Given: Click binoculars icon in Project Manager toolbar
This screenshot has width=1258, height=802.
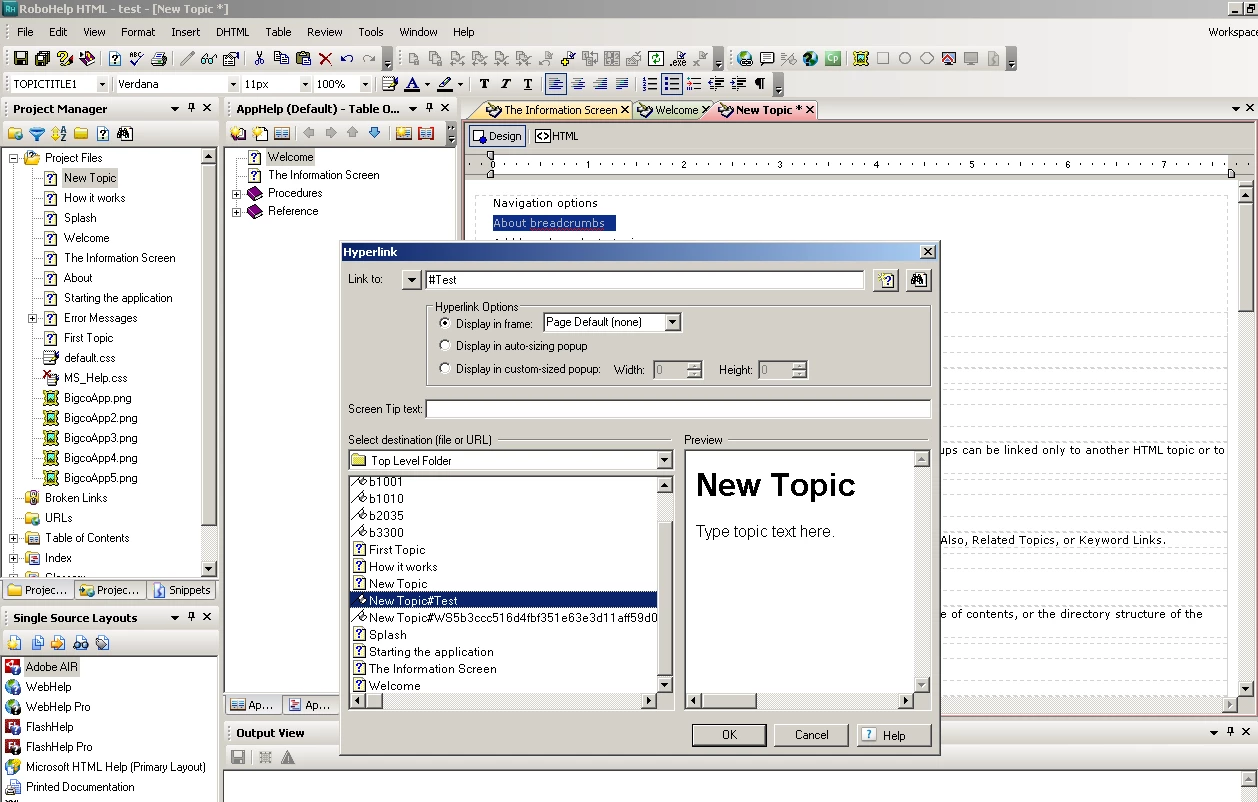Looking at the screenshot, I should point(125,133).
